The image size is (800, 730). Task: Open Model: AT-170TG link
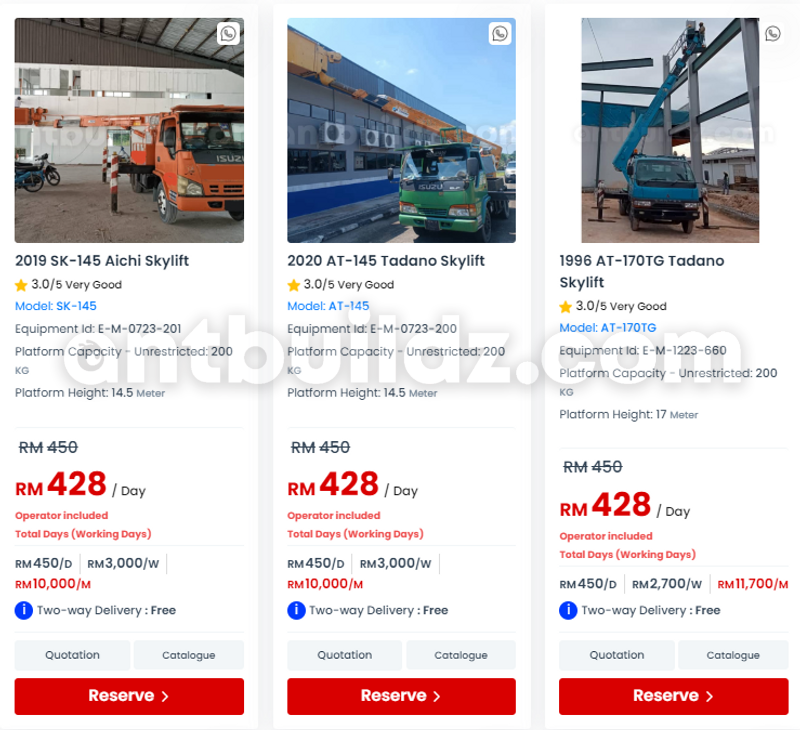pyautogui.click(x=608, y=328)
